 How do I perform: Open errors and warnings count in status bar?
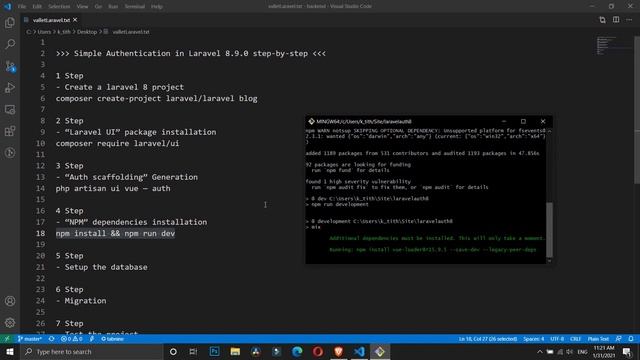(71, 339)
